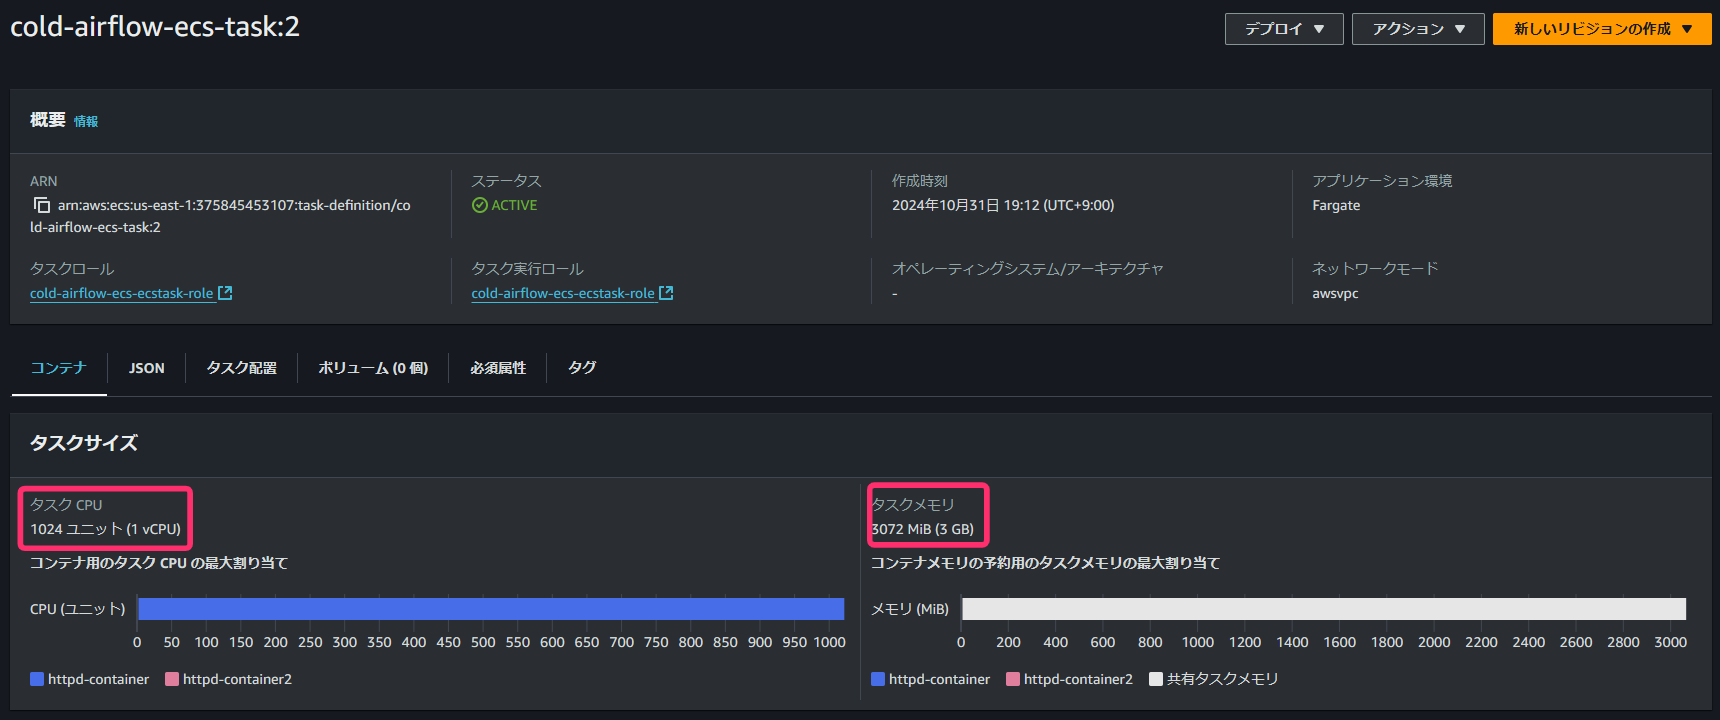Select the タグ tab
The width and height of the screenshot is (1720, 720).
point(582,368)
